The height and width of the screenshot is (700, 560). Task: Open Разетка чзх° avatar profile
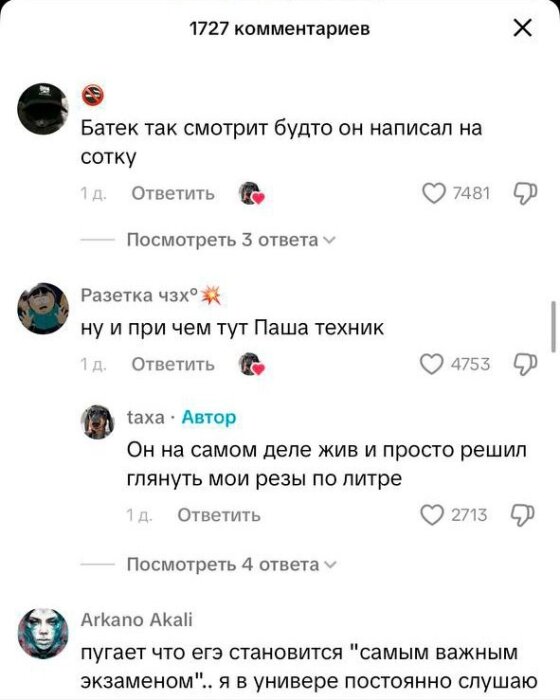tap(43, 308)
